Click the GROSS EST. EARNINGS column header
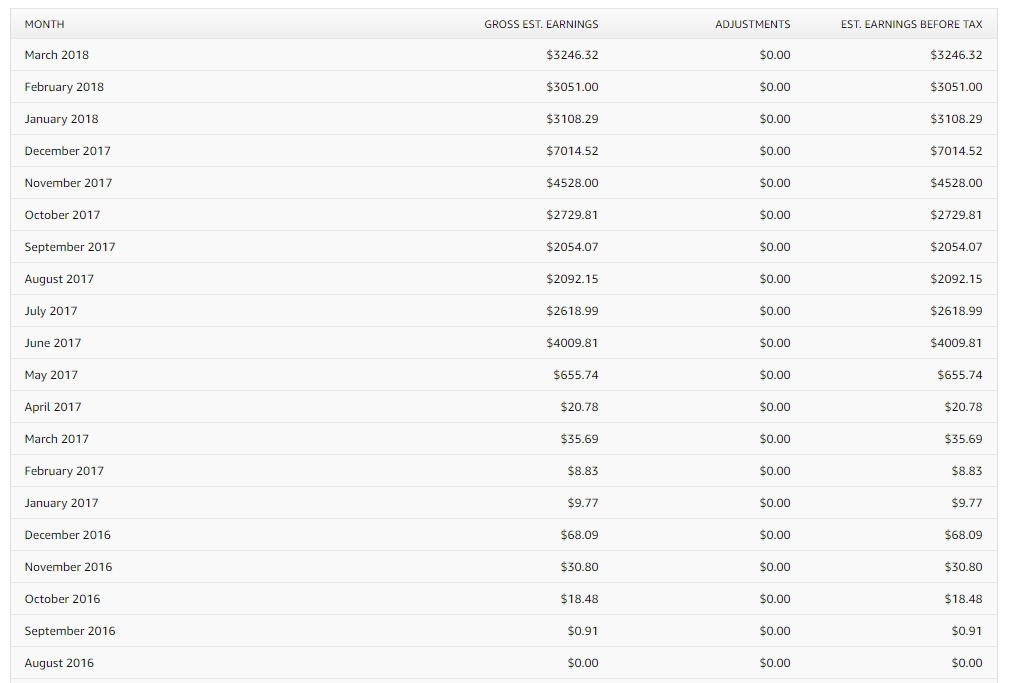Image resolution: width=1009 pixels, height=683 pixels. pyautogui.click(x=541, y=24)
